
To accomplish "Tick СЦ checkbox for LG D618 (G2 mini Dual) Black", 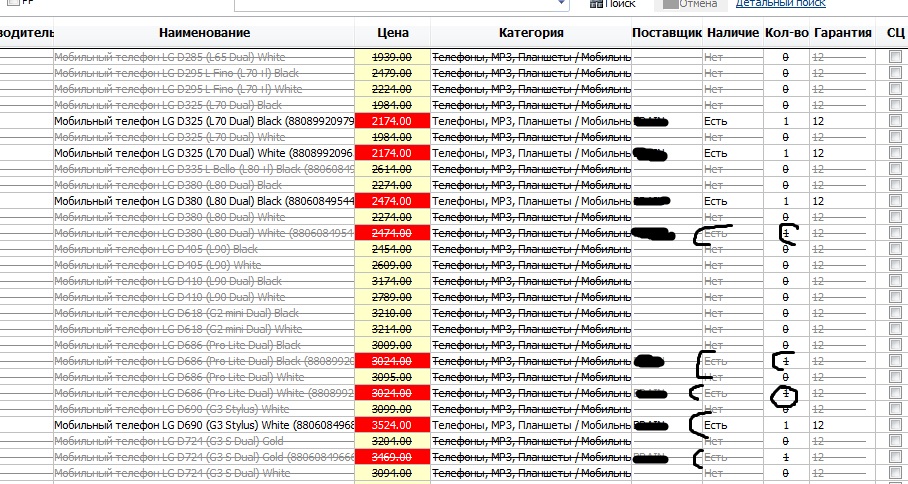I will (x=895, y=313).
